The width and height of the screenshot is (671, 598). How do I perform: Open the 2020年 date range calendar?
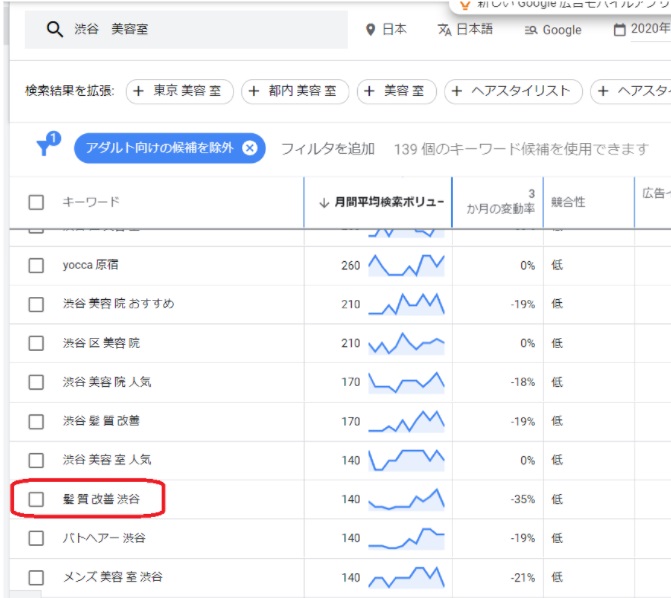point(619,30)
